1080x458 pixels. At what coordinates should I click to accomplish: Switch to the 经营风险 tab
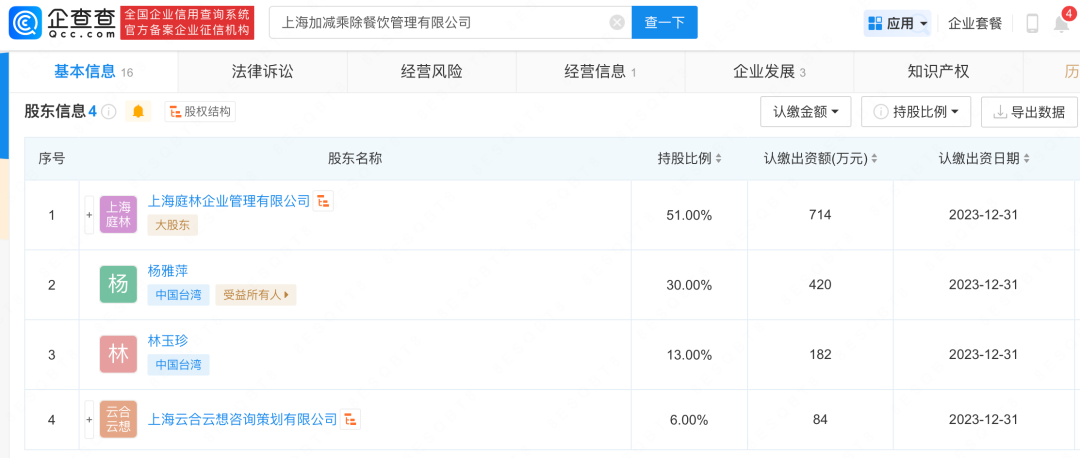point(431,71)
